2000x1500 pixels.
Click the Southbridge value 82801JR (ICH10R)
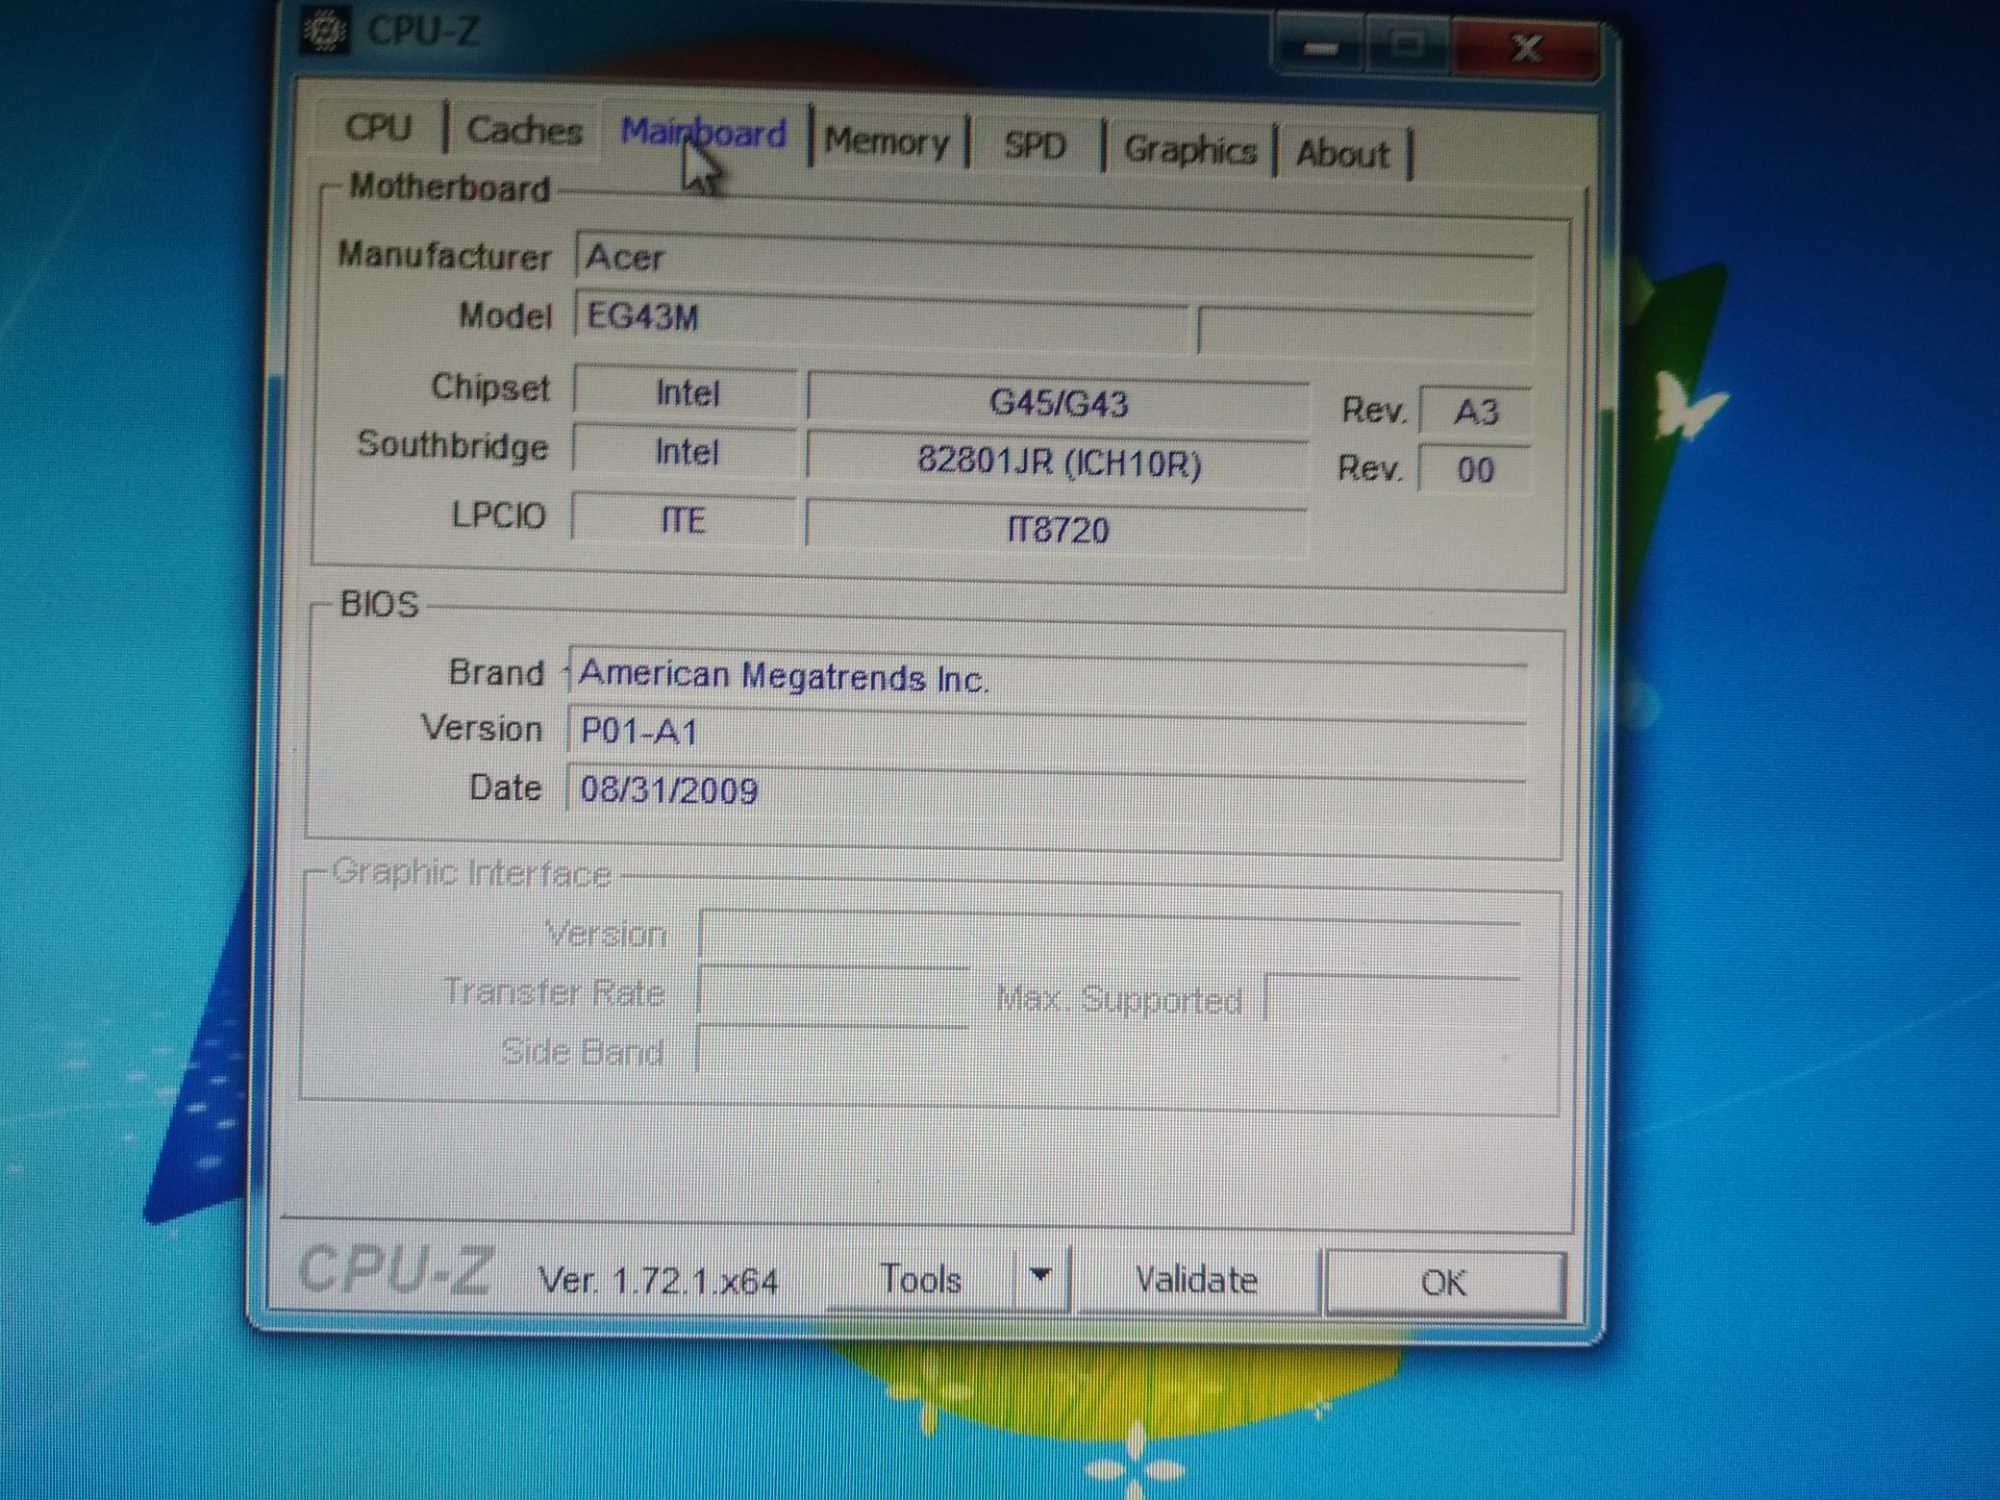pyautogui.click(x=1058, y=462)
